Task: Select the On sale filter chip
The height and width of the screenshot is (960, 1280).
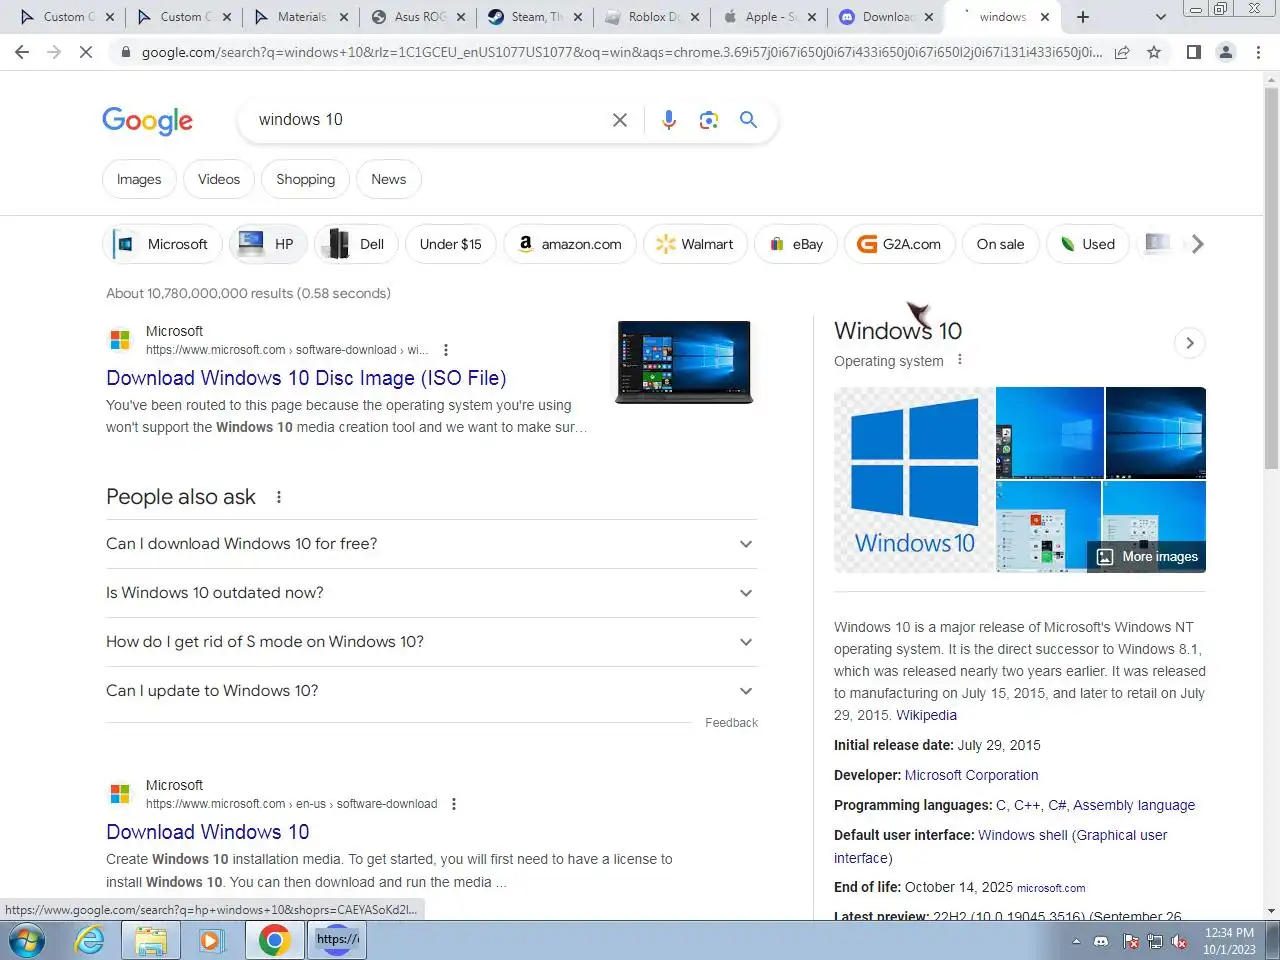Action: click(1000, 244)
